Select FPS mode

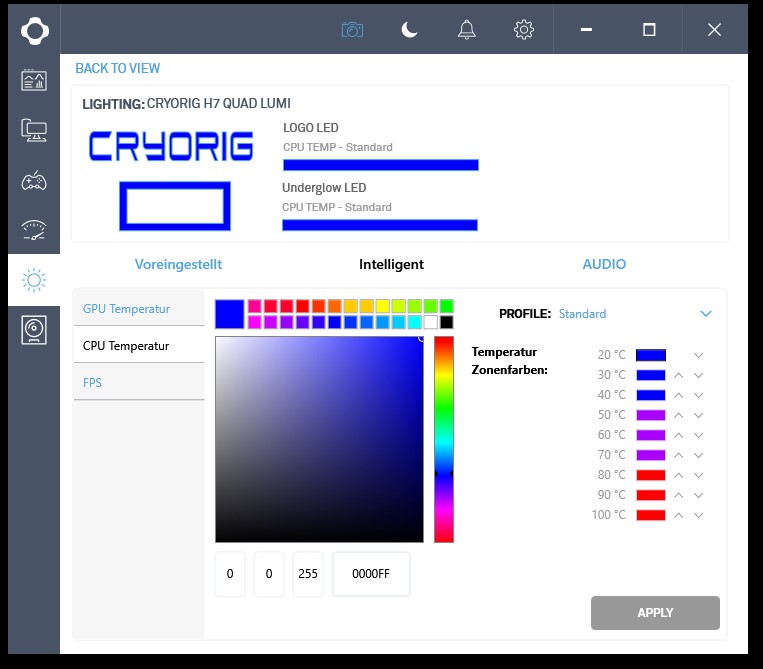(139, 382)
